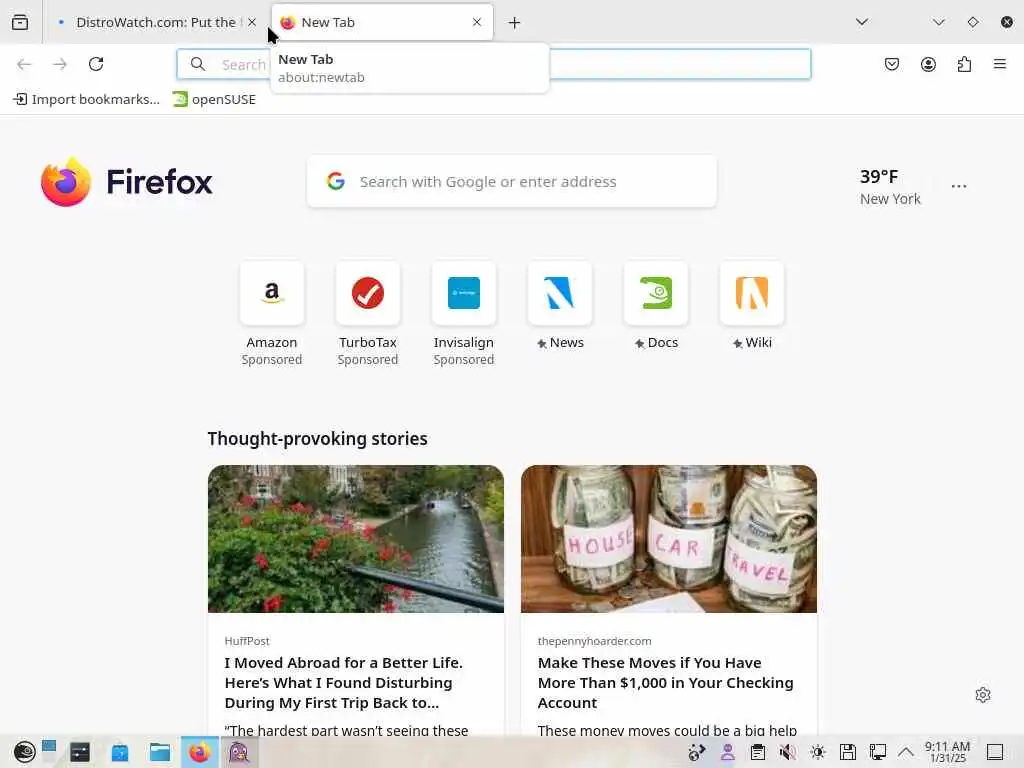Click the Firefox taskbar entry
The image size is (1024, 768).
click(200, 752)
